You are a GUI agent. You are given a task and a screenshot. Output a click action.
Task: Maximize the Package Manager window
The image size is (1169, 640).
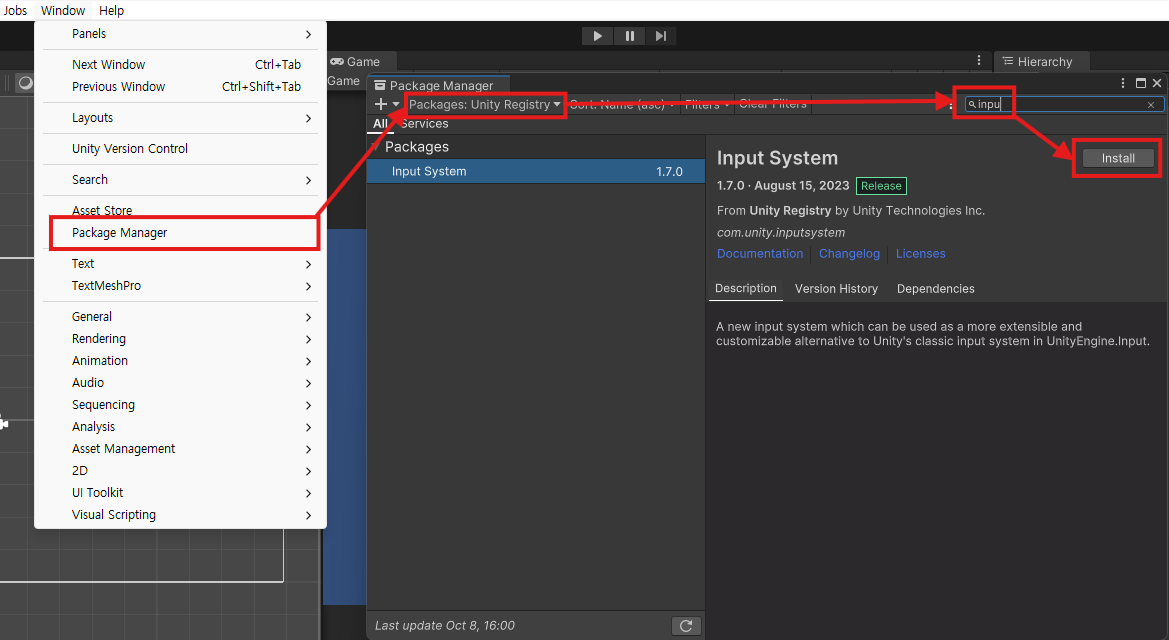(1141, 83)
